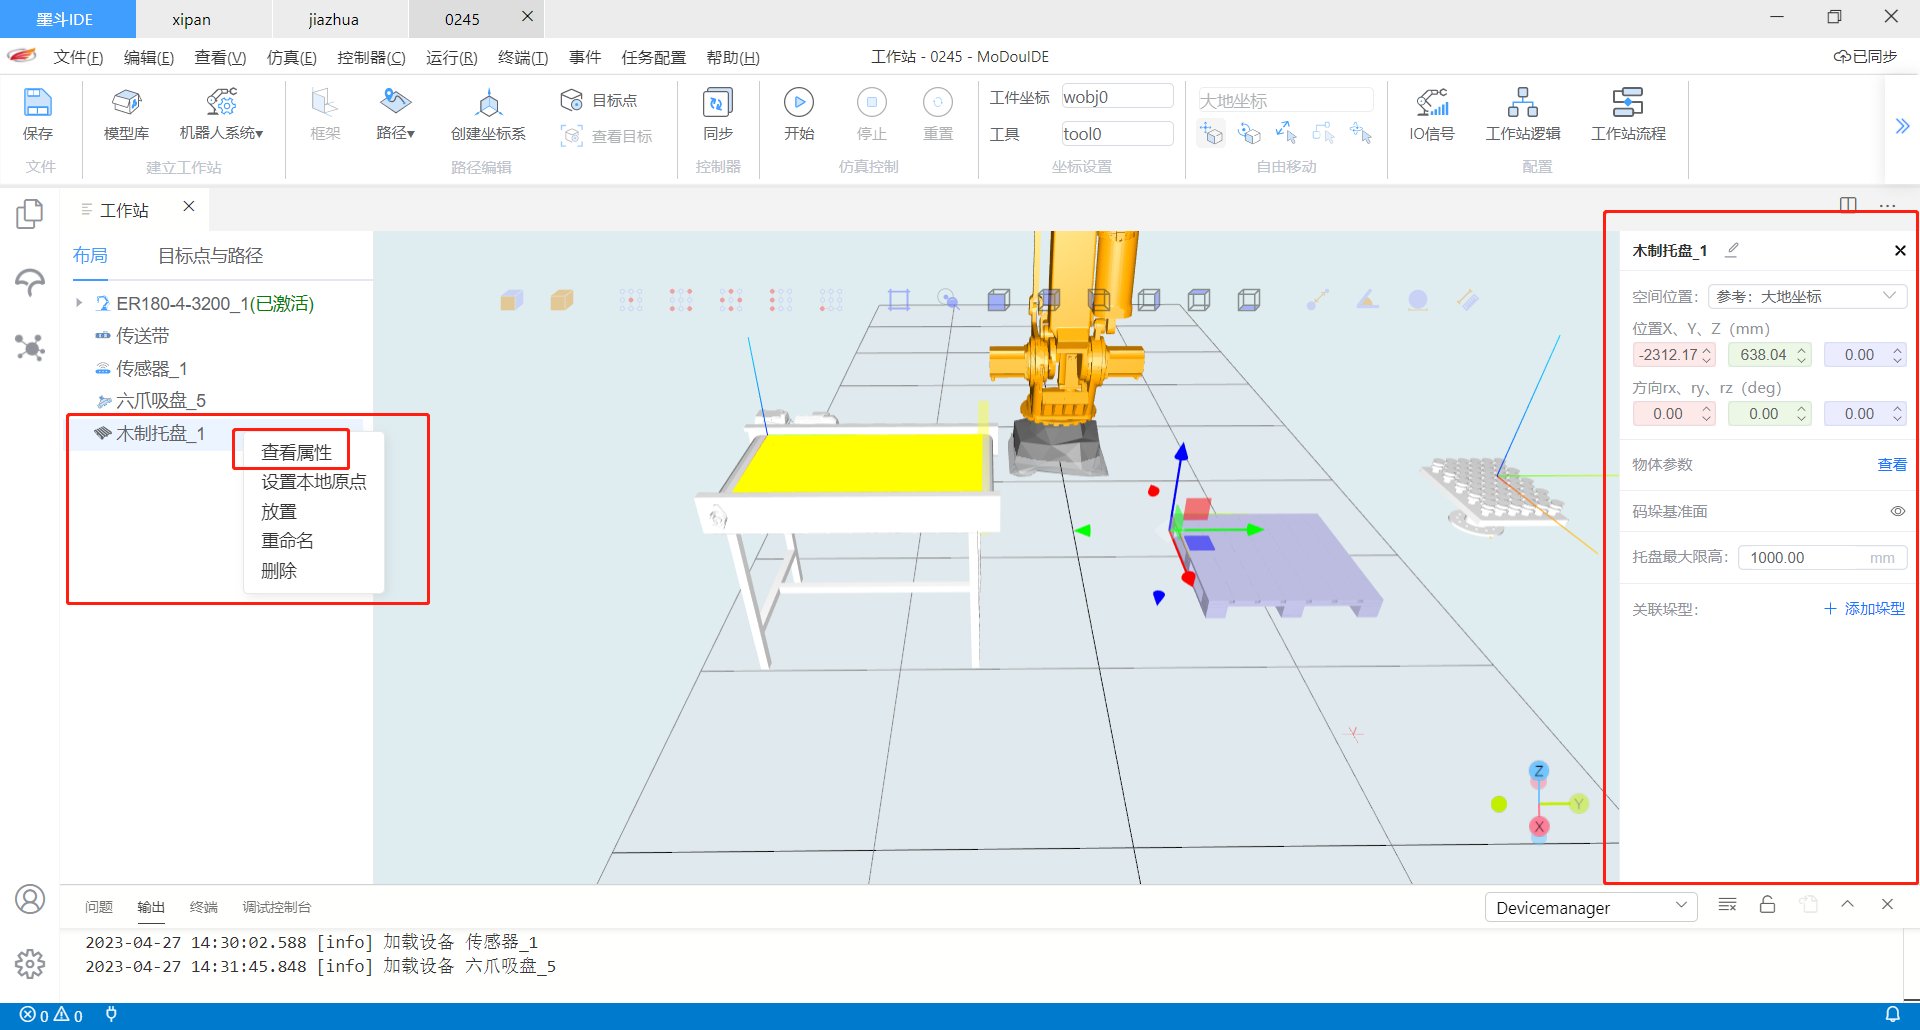This screenshot has width=1920, height=1030.
Task: Click the Sync (同步) controller icon
Action: (x=717, y=103)
